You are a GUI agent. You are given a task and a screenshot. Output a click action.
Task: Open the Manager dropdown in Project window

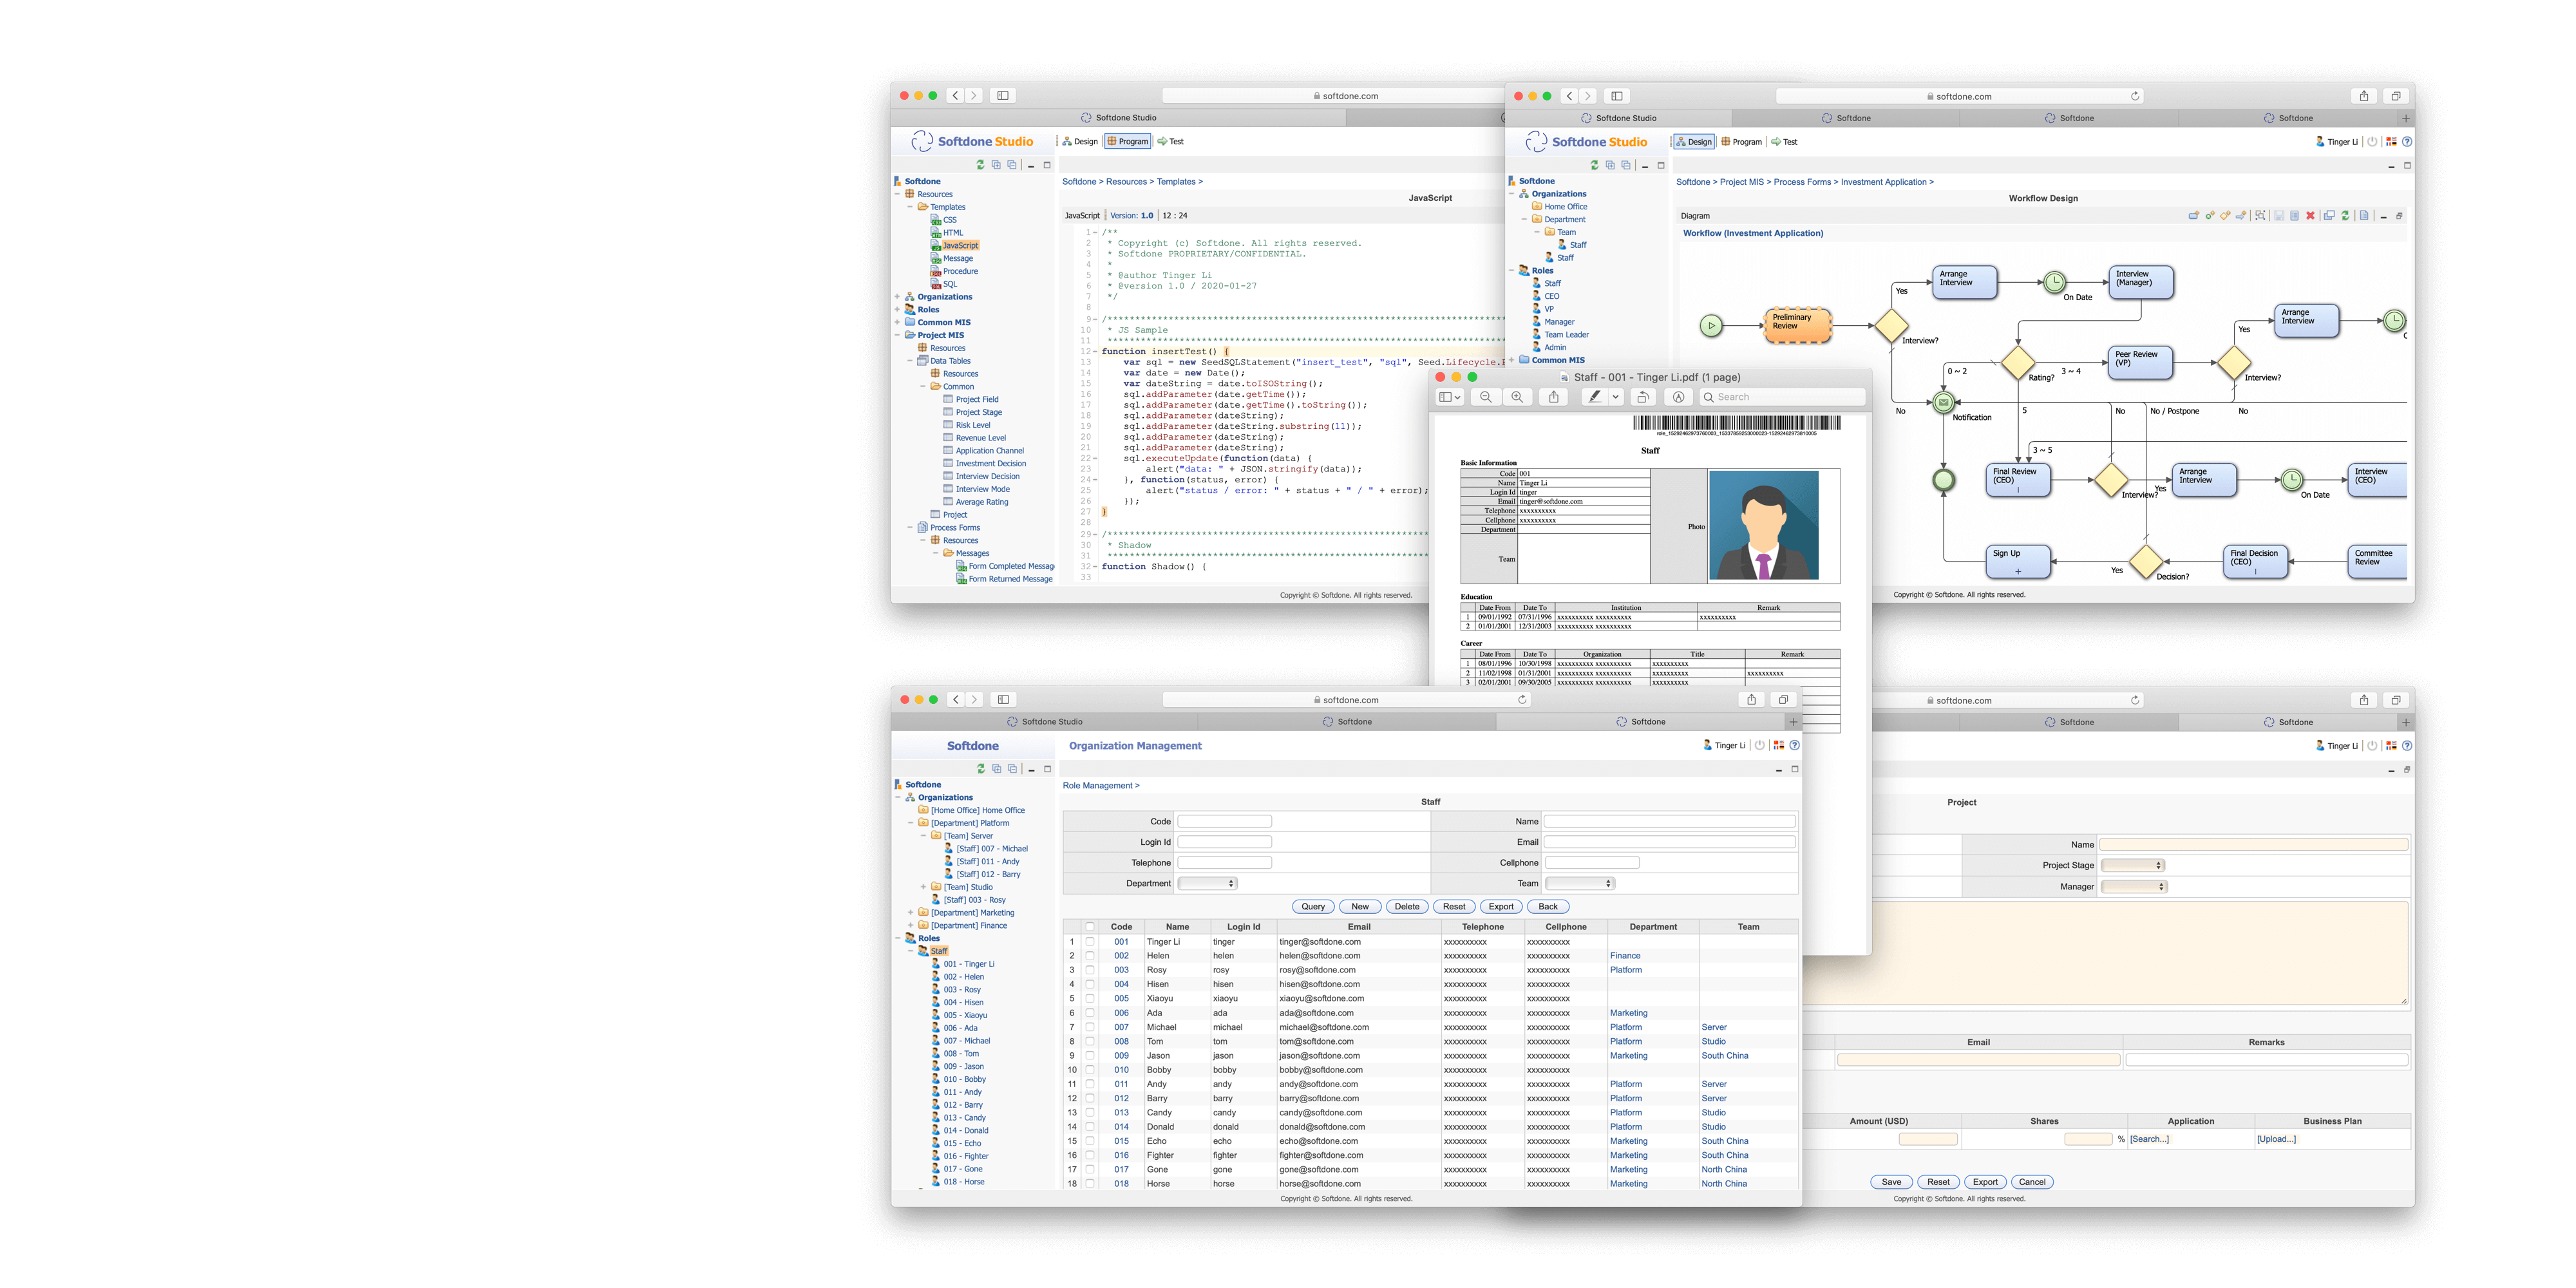(x=2133, y=887)
